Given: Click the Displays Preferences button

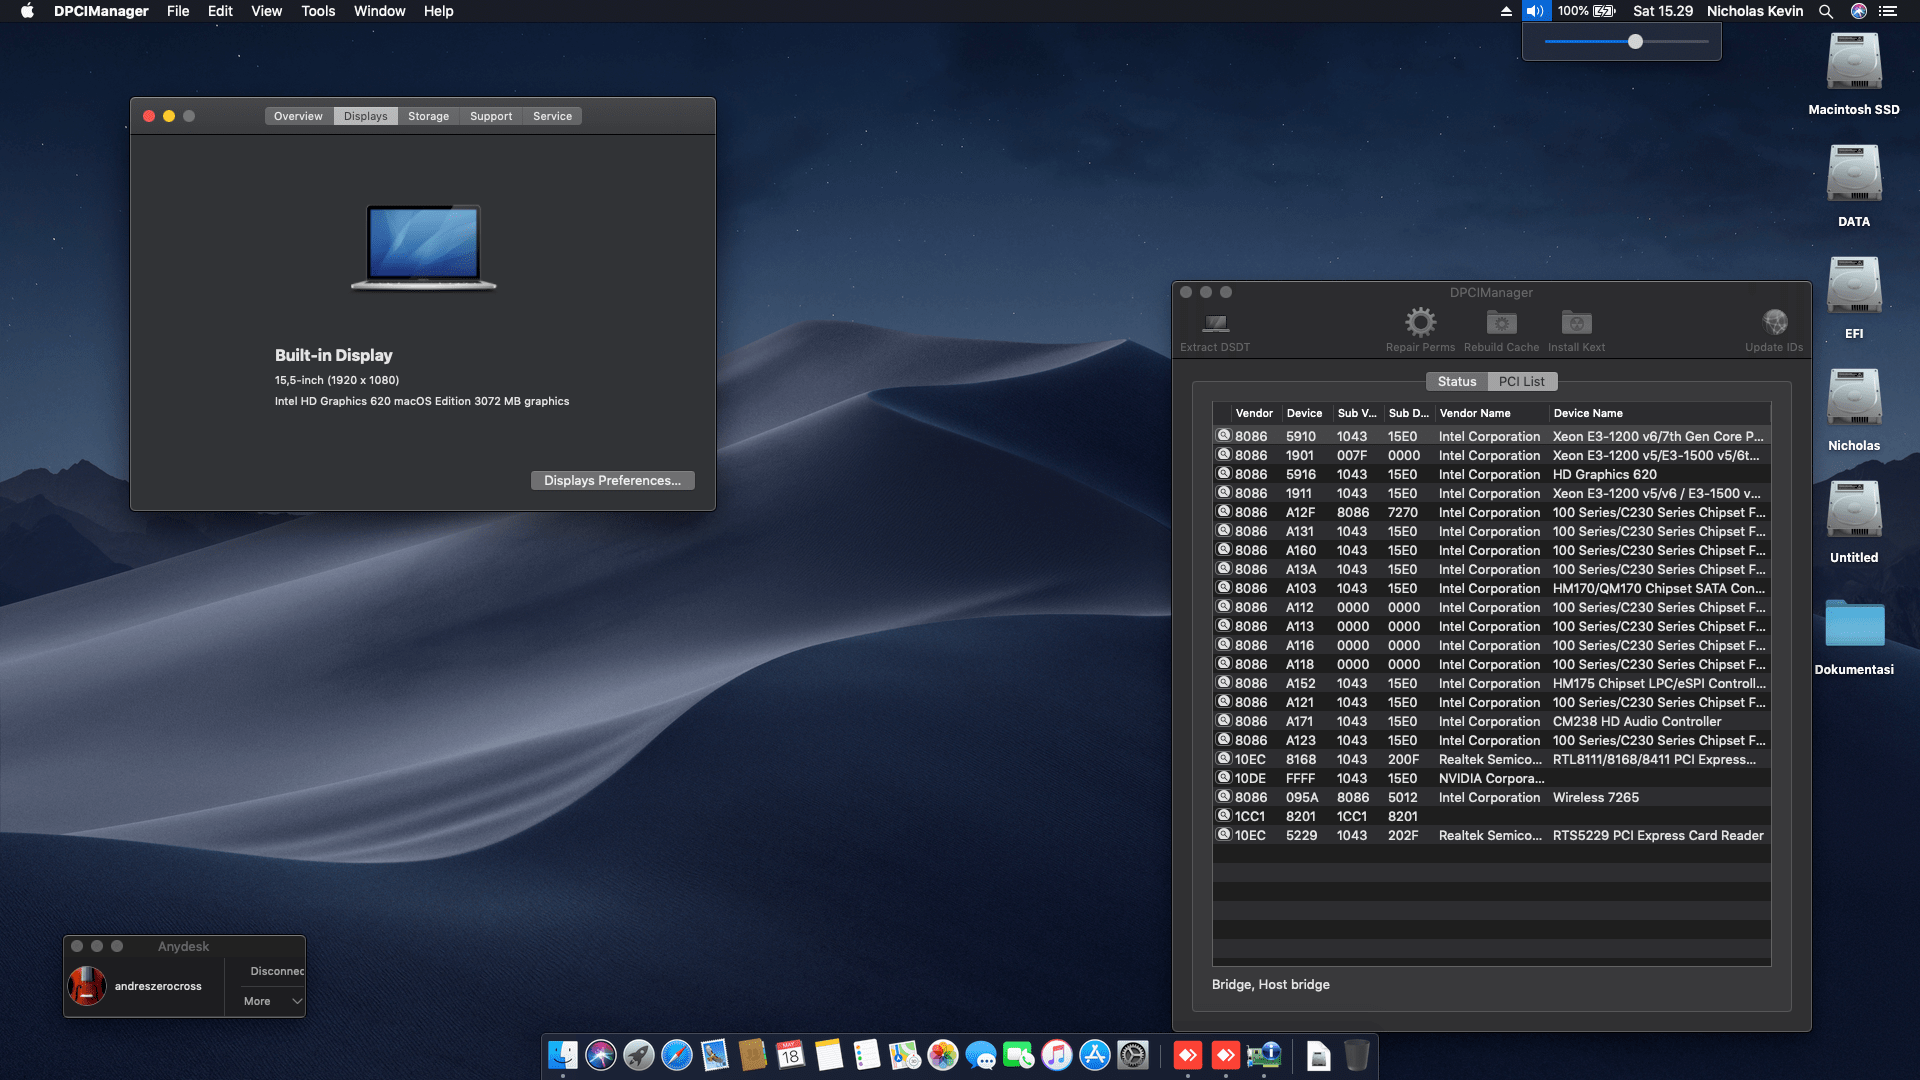Looking at the screenshot, I should (612, 481).
